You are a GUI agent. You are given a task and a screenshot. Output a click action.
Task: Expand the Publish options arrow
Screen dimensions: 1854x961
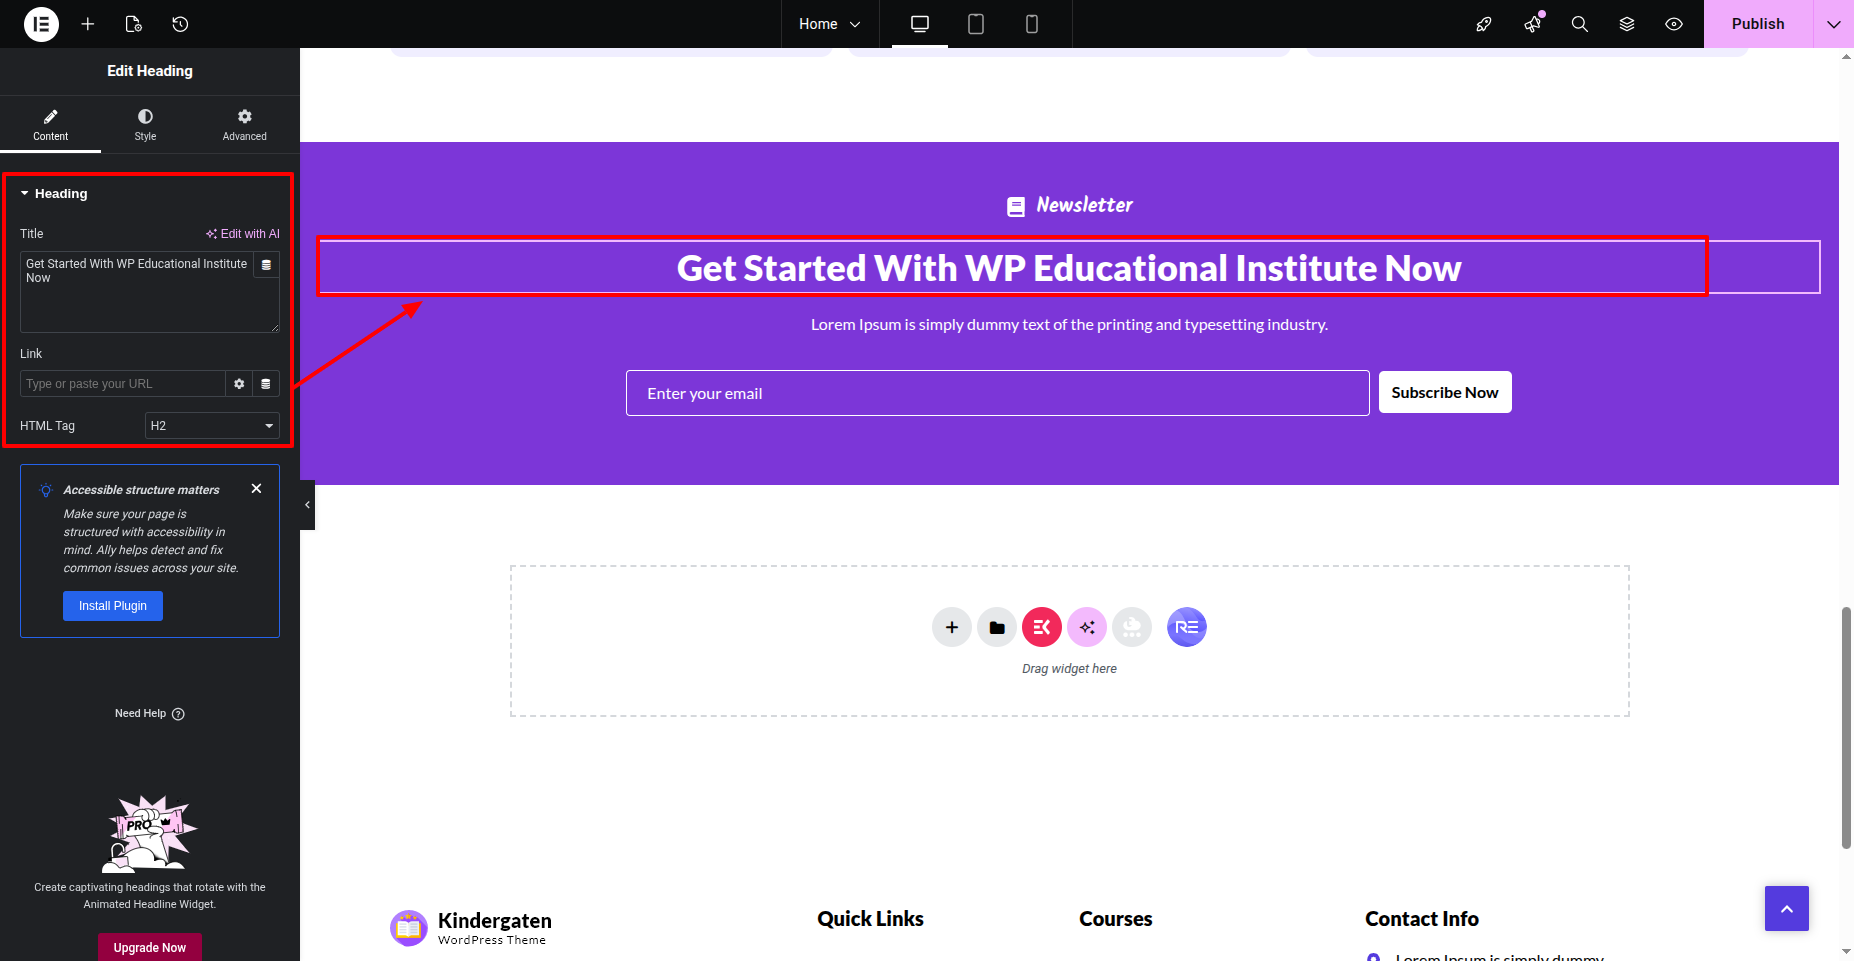(x=1833, y=24)
